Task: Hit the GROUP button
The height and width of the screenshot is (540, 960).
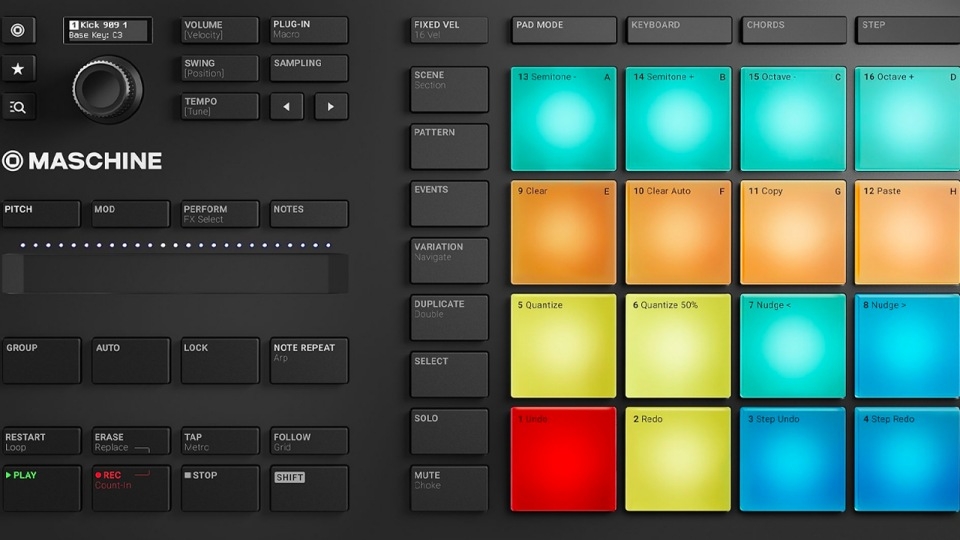Action: [41, 361]
